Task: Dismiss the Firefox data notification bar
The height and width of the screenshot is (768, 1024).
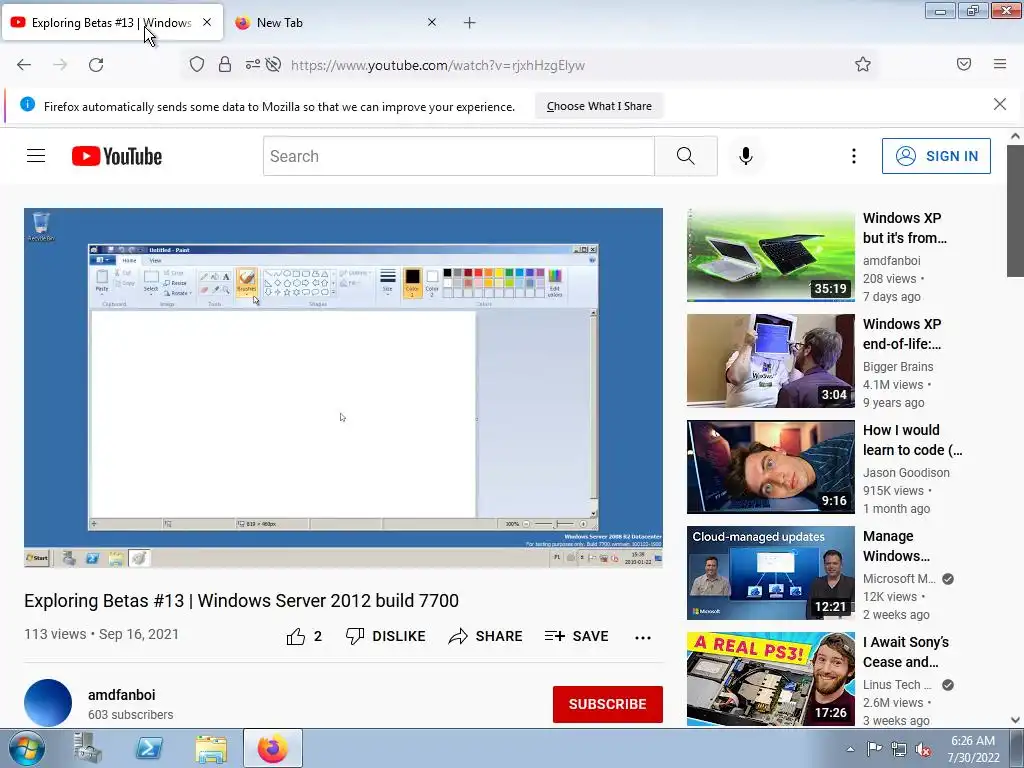Action: (1000, 104)
